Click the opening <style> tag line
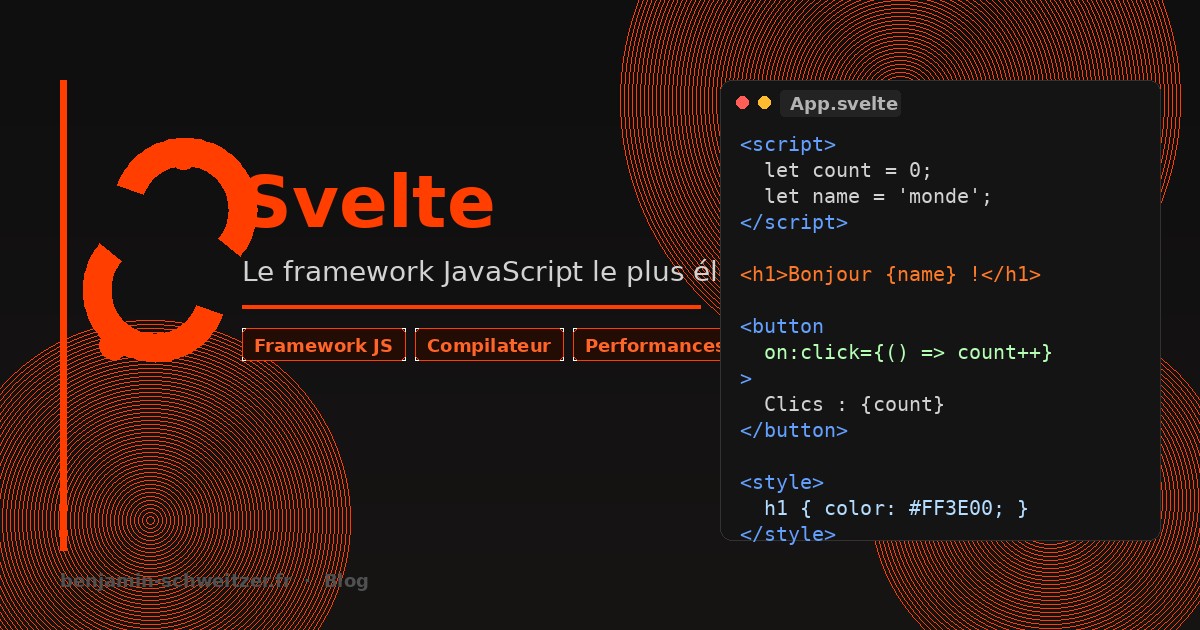The height and width of the screenshot is (630, 1200). (x=782, y=482)
